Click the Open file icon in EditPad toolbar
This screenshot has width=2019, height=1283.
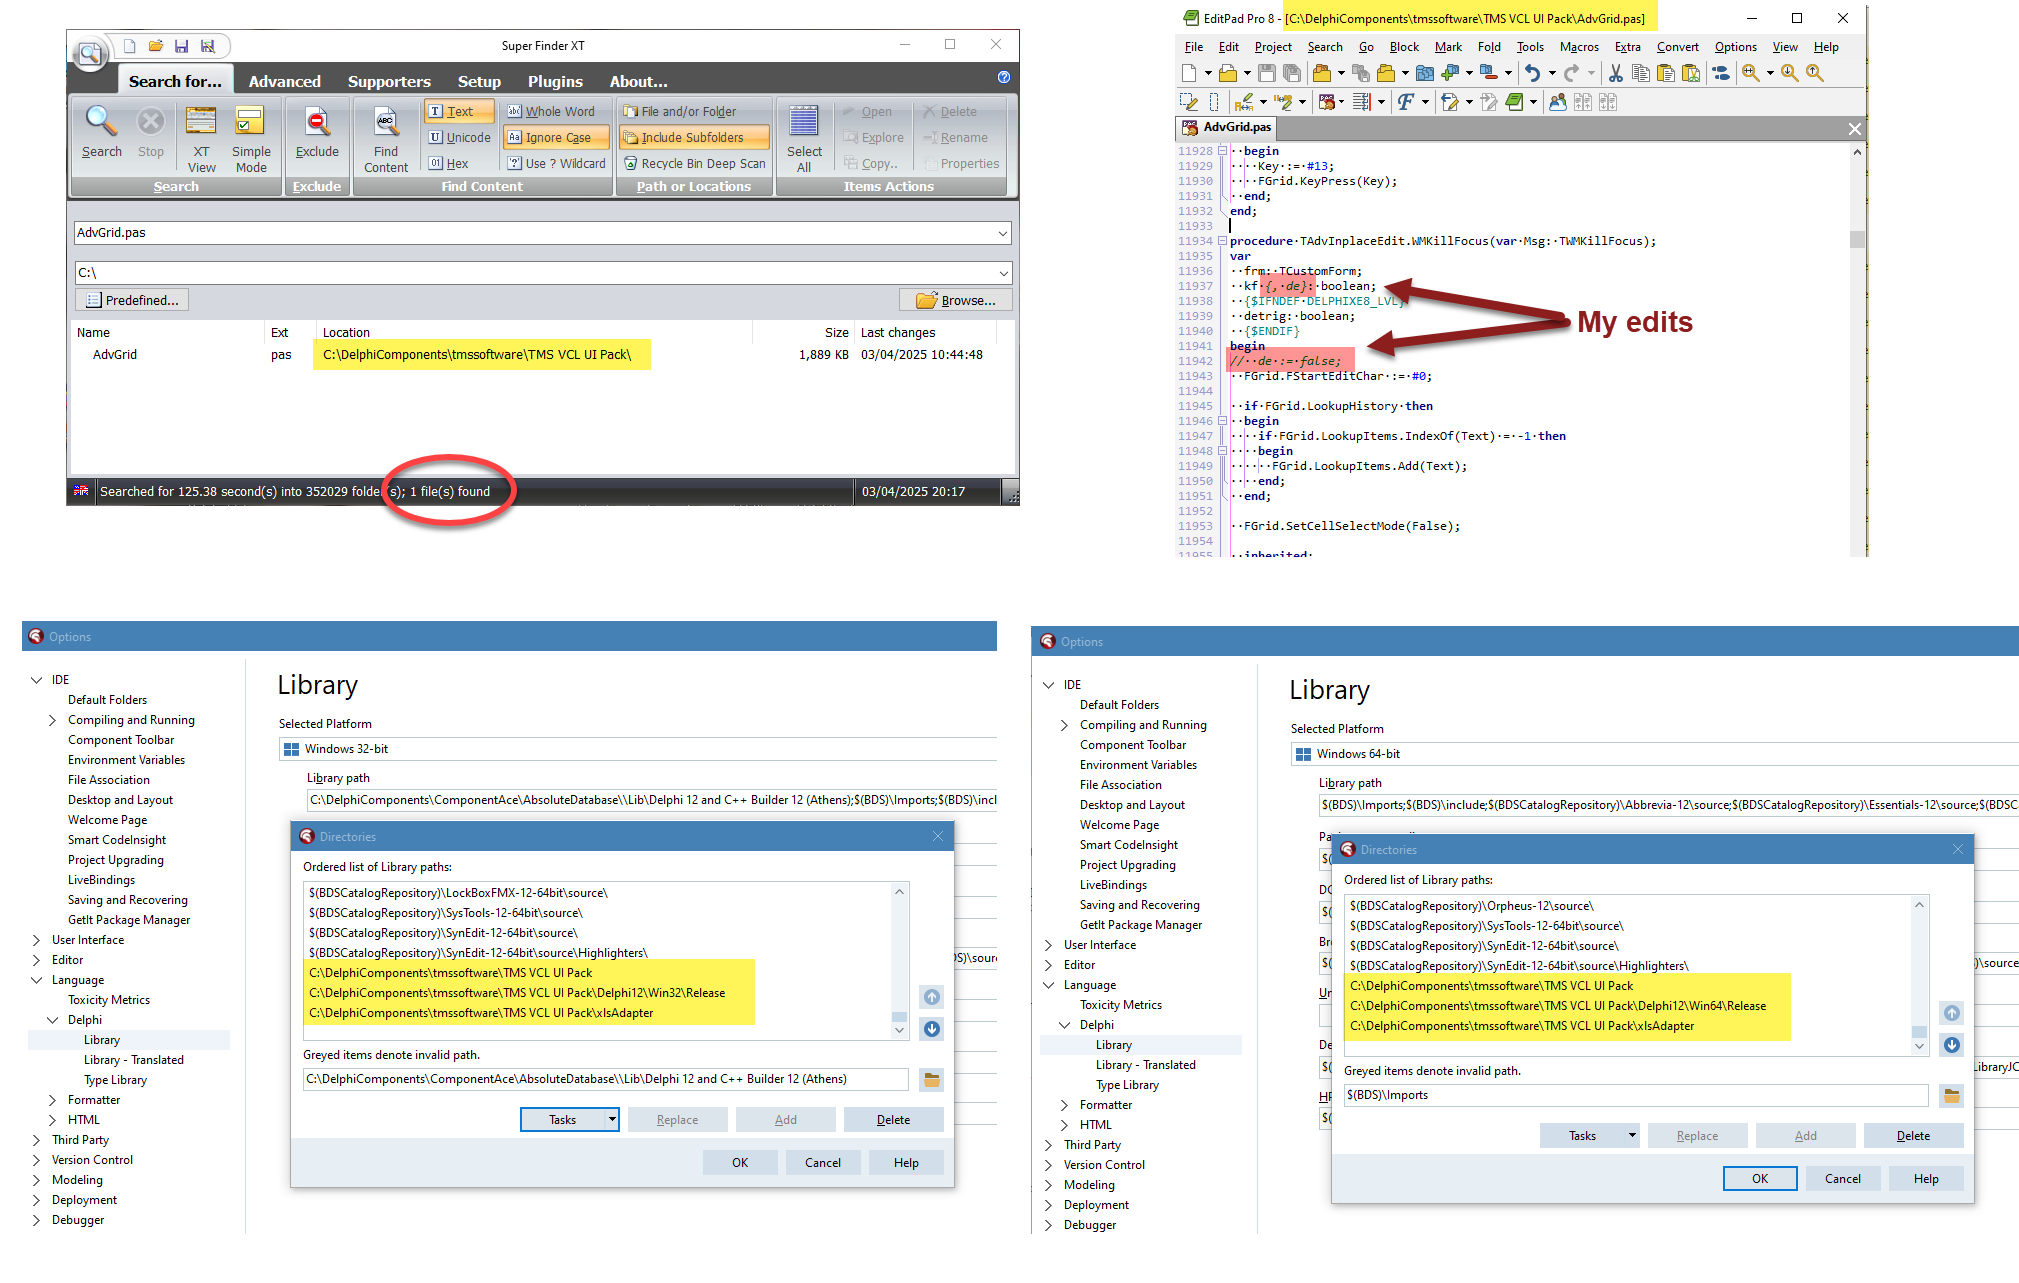(1228, 73)
